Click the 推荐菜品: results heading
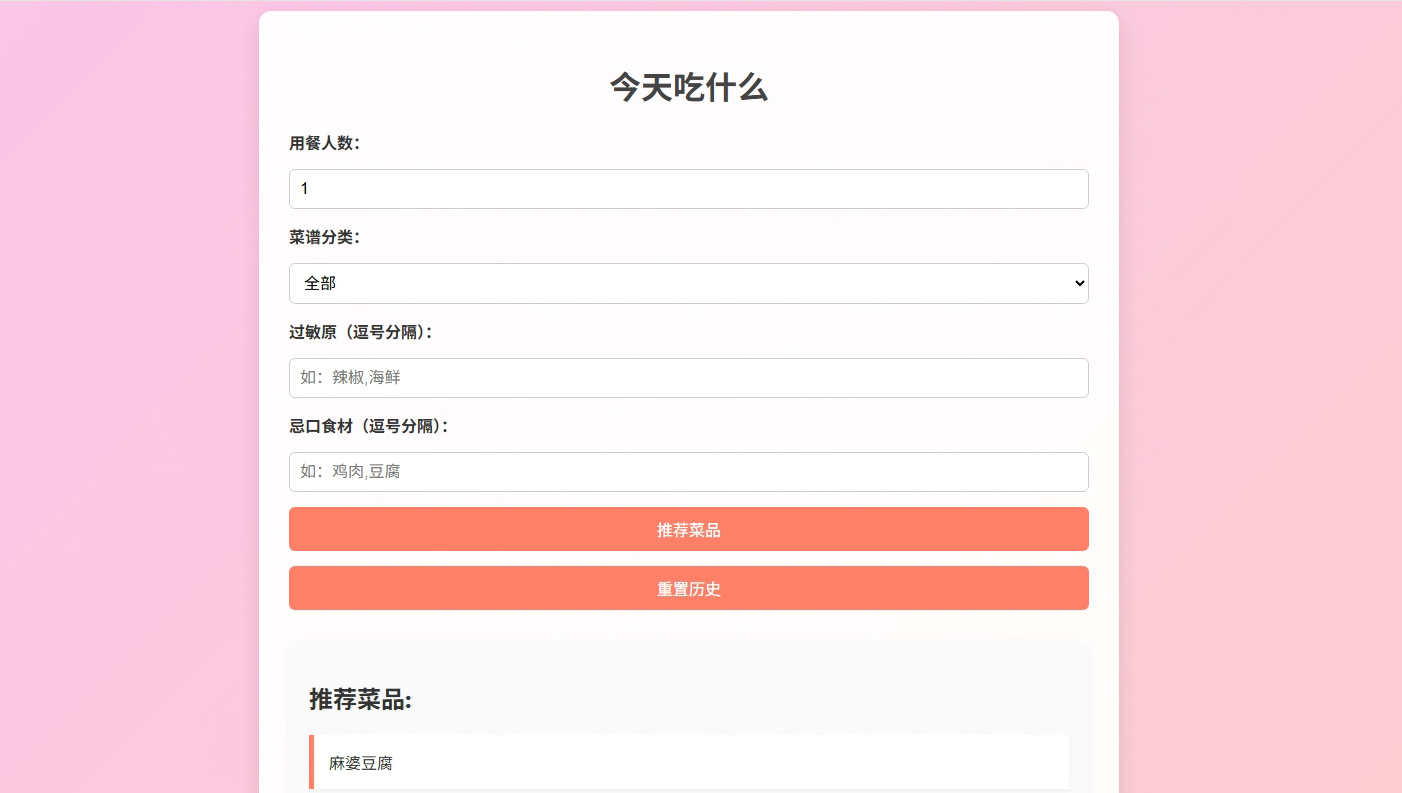 pyautogui.click(x=360, y=699)
